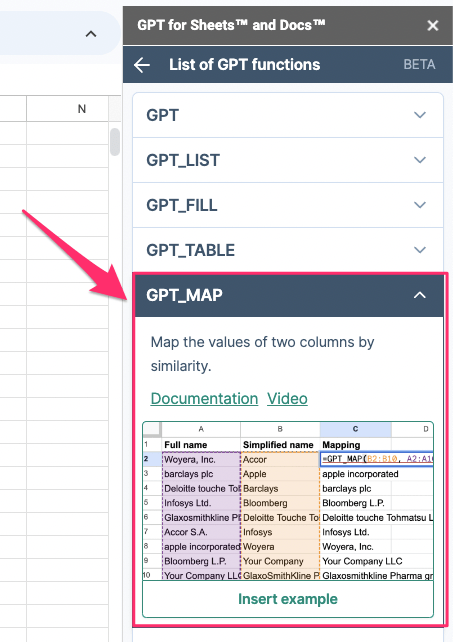
Task: Select the GPT_TABLE function title
Action: [x=190, y=250]
